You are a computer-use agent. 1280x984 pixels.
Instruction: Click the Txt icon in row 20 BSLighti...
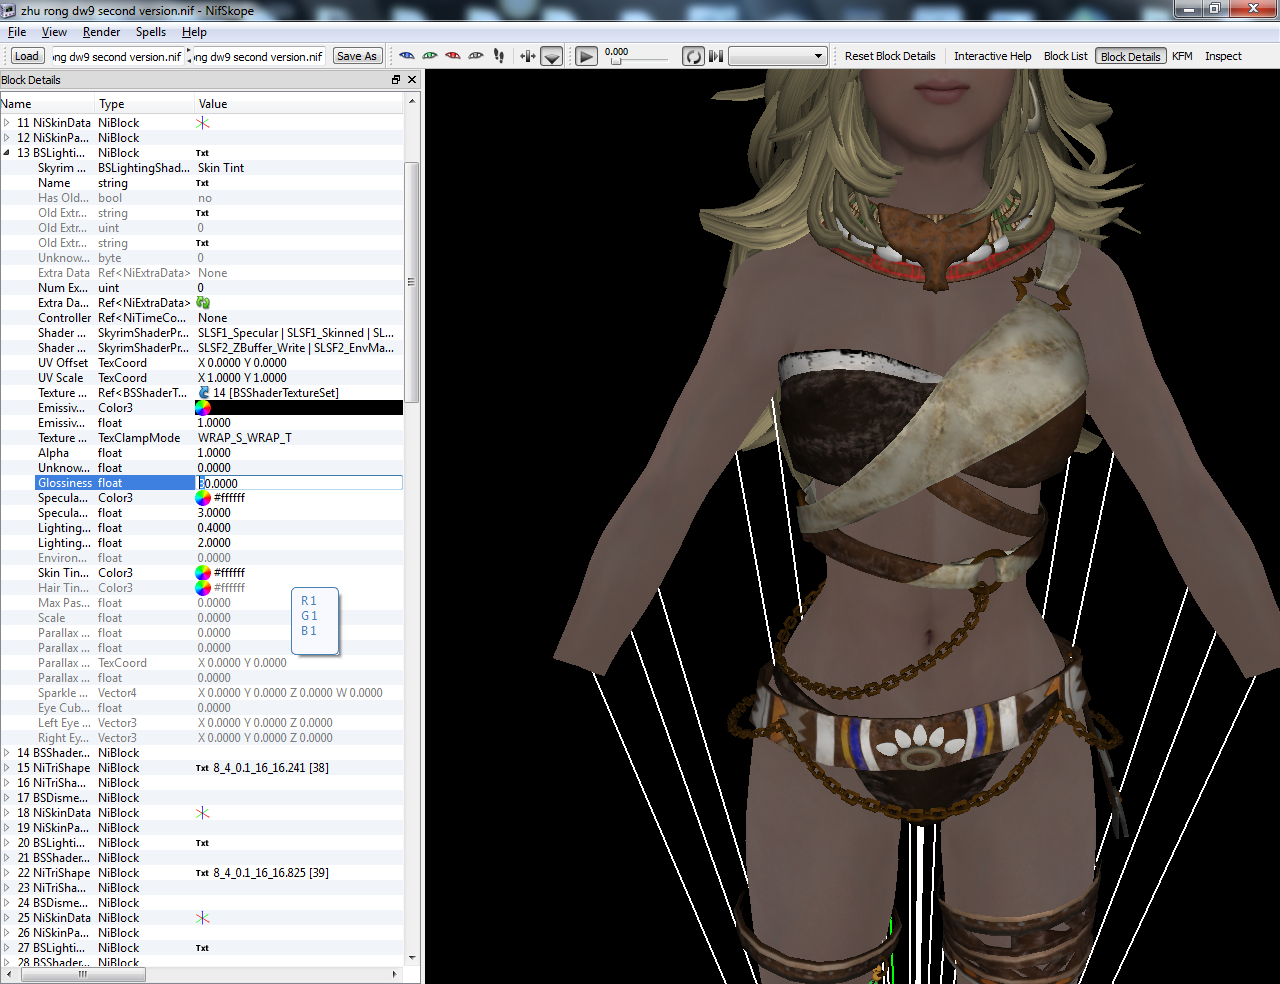tap(202, 843)
